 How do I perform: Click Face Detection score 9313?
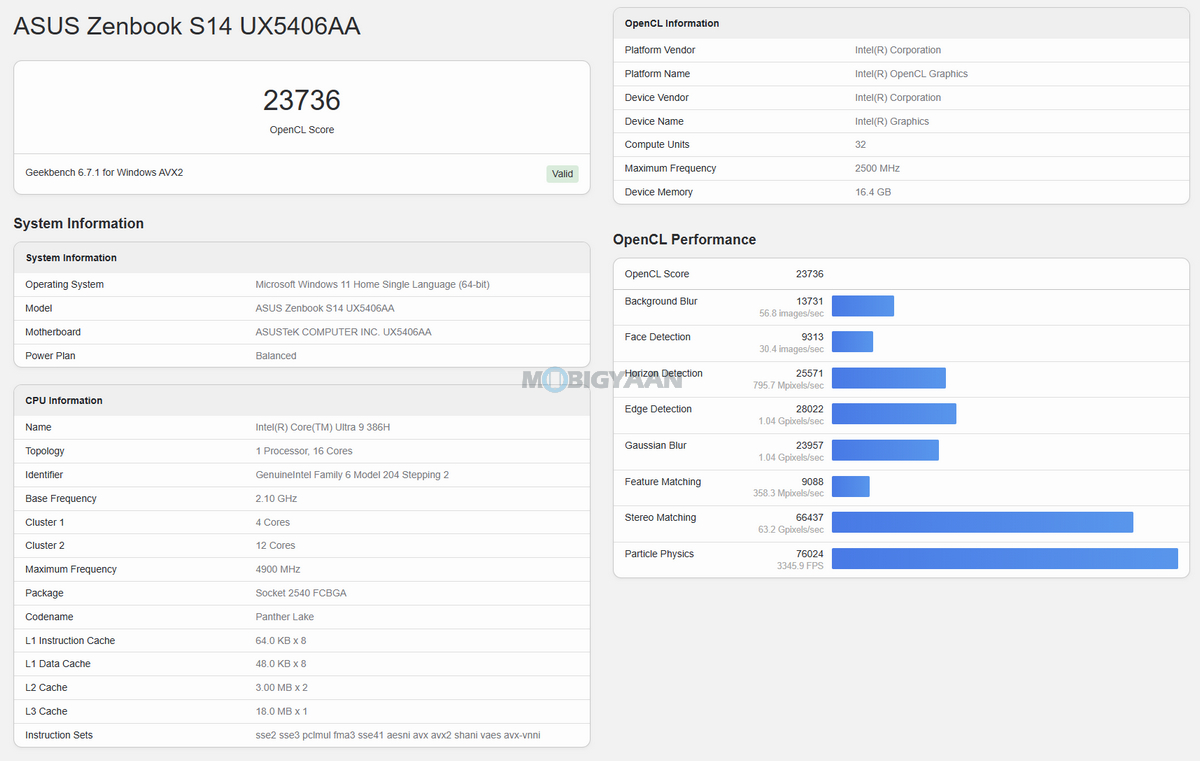point(813,337)
